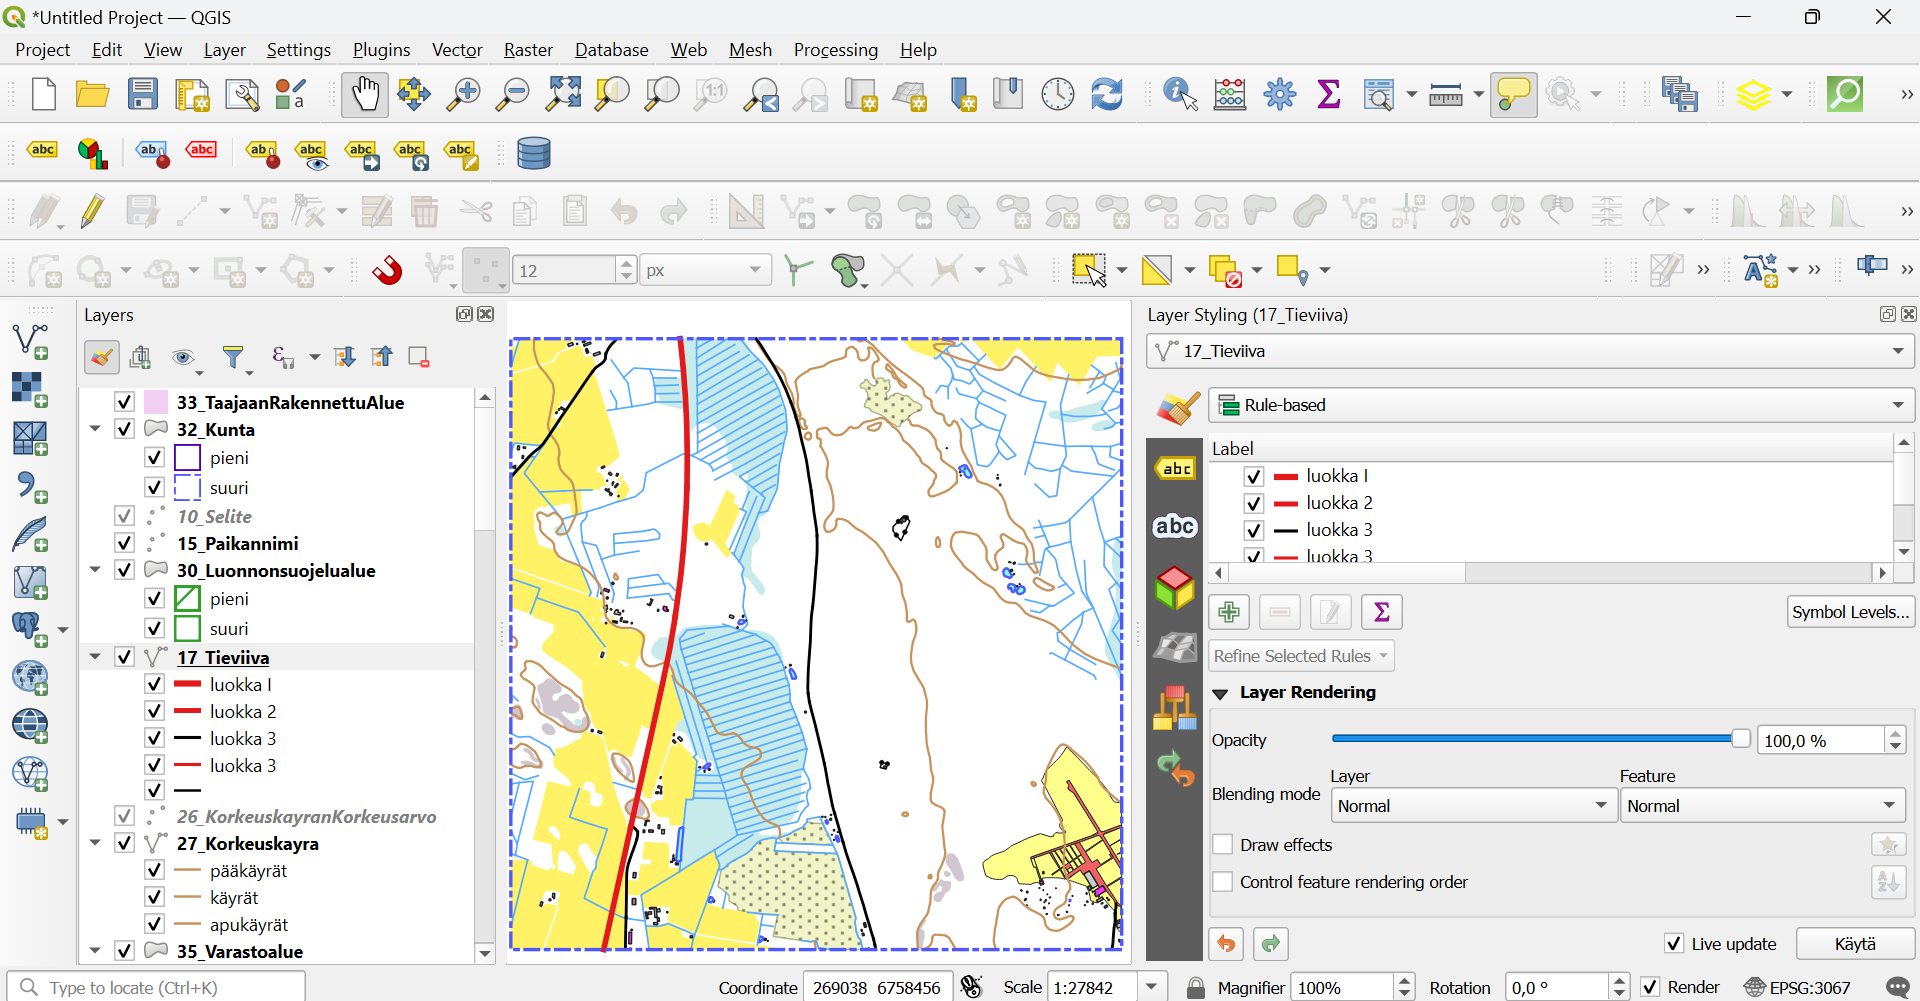Enable snapping with the magnet icon
The width and height of the screenshot is (1920, 1001).
point(388,271)
